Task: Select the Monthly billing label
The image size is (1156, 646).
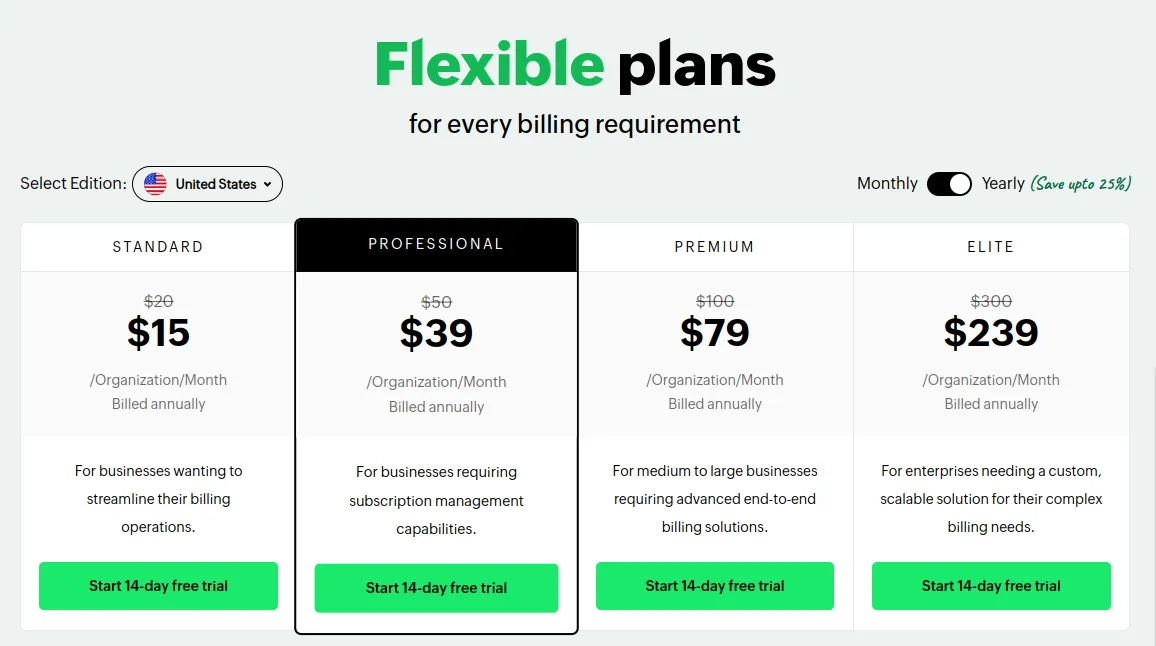Action: tap(887, 184)
